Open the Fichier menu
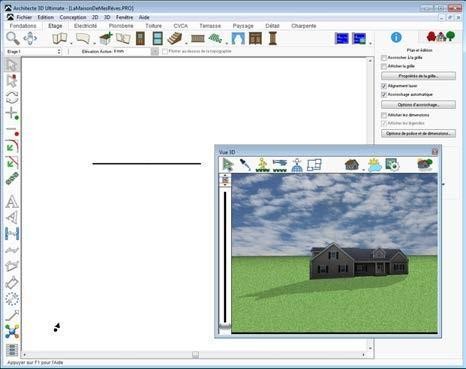466x369 pixels. [24, 17]
